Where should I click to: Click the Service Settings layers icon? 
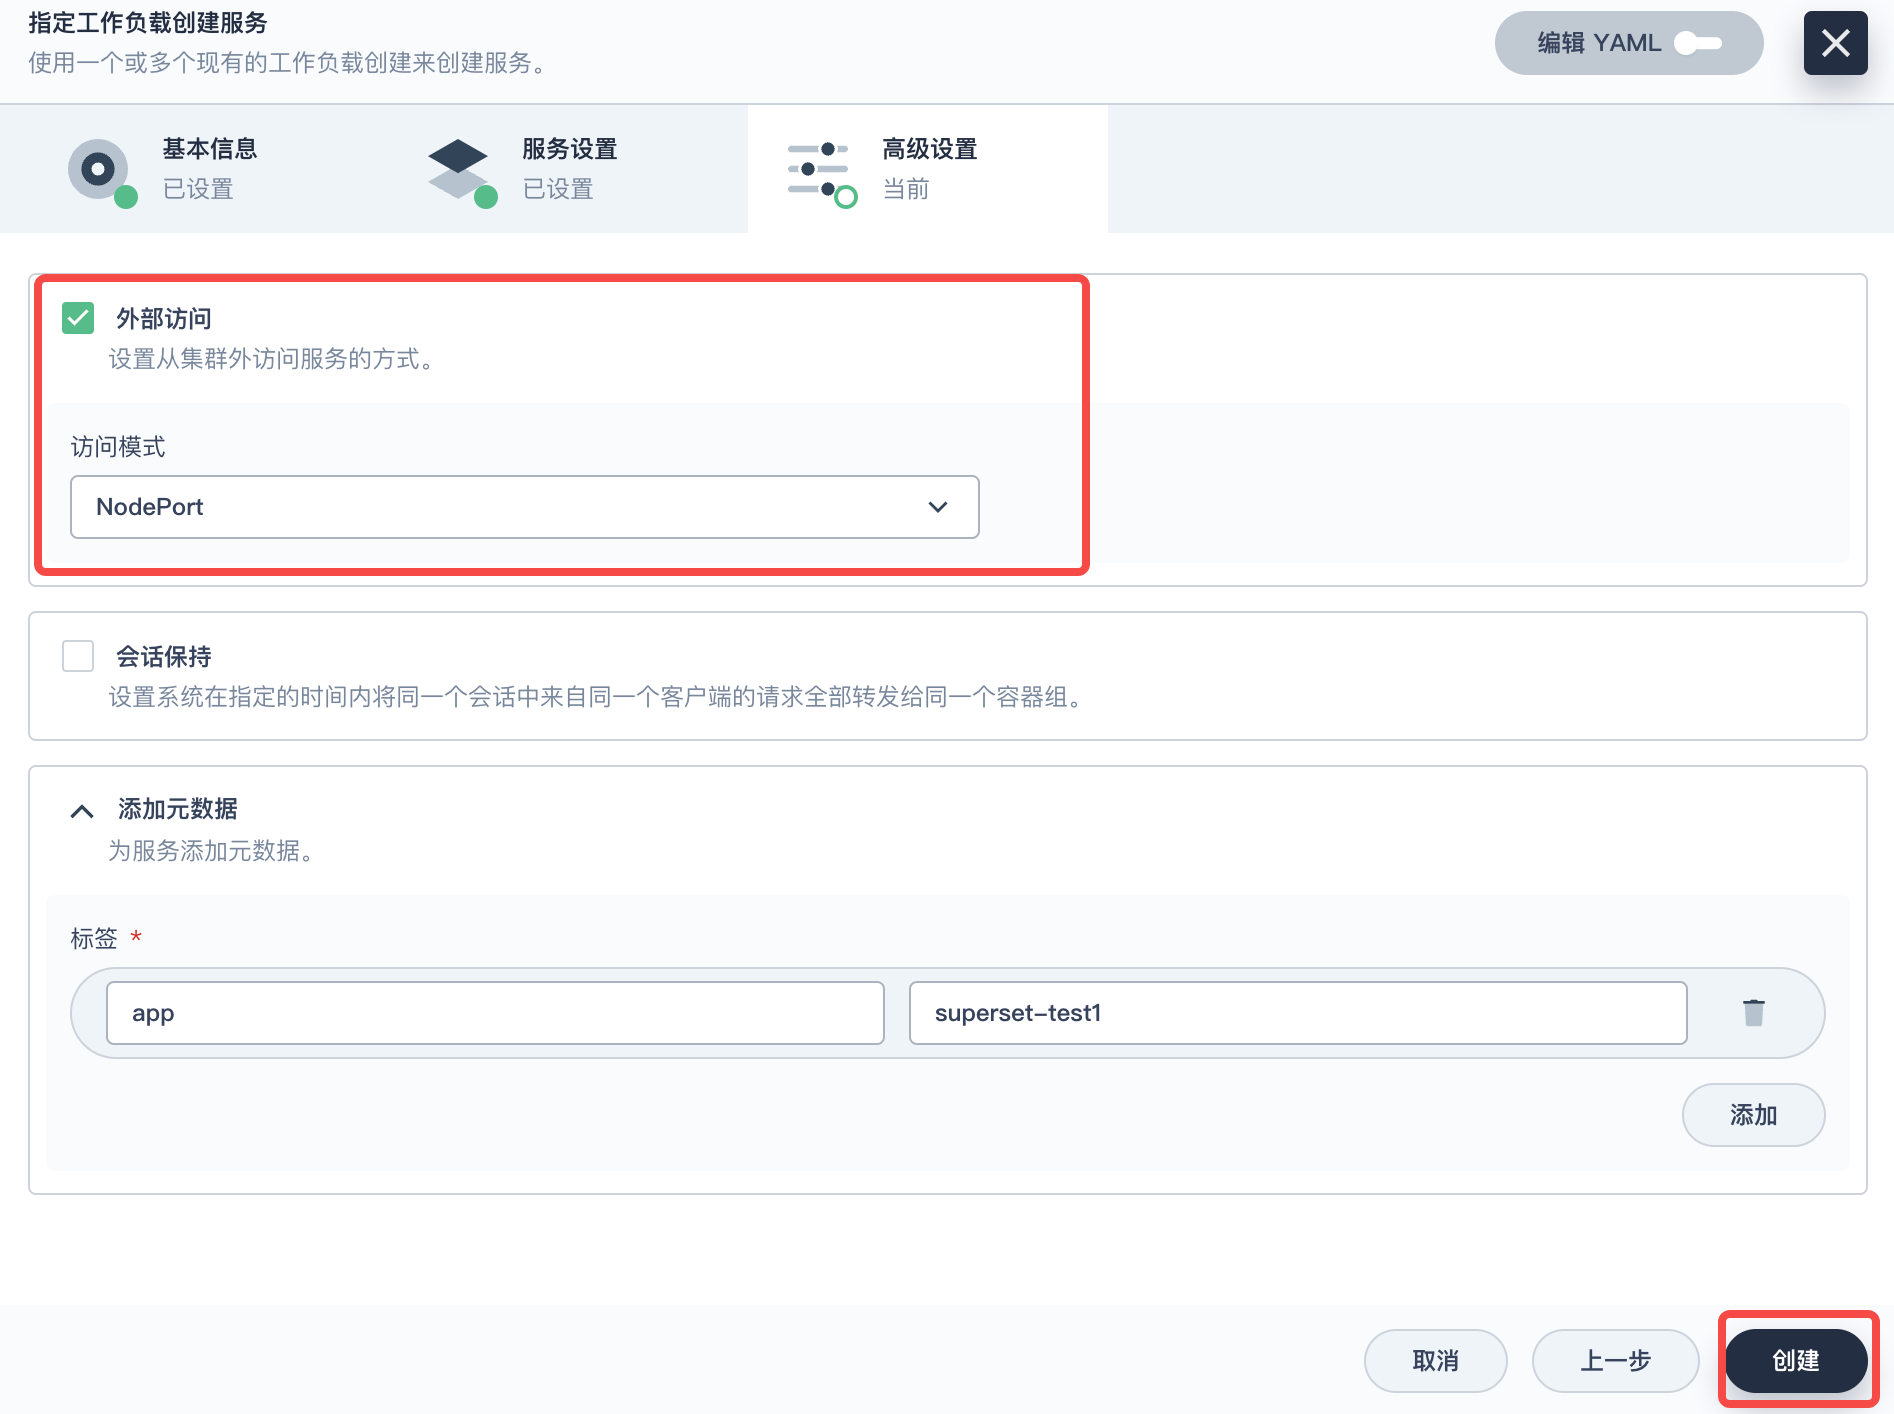[459, 168]
